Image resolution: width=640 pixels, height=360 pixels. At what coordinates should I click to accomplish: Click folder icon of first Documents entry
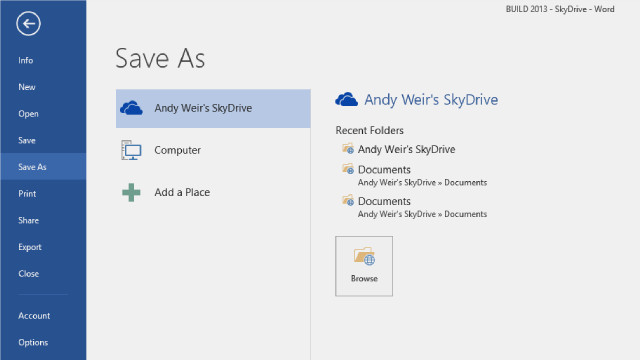pyautogui.click(x=348, y=168)
